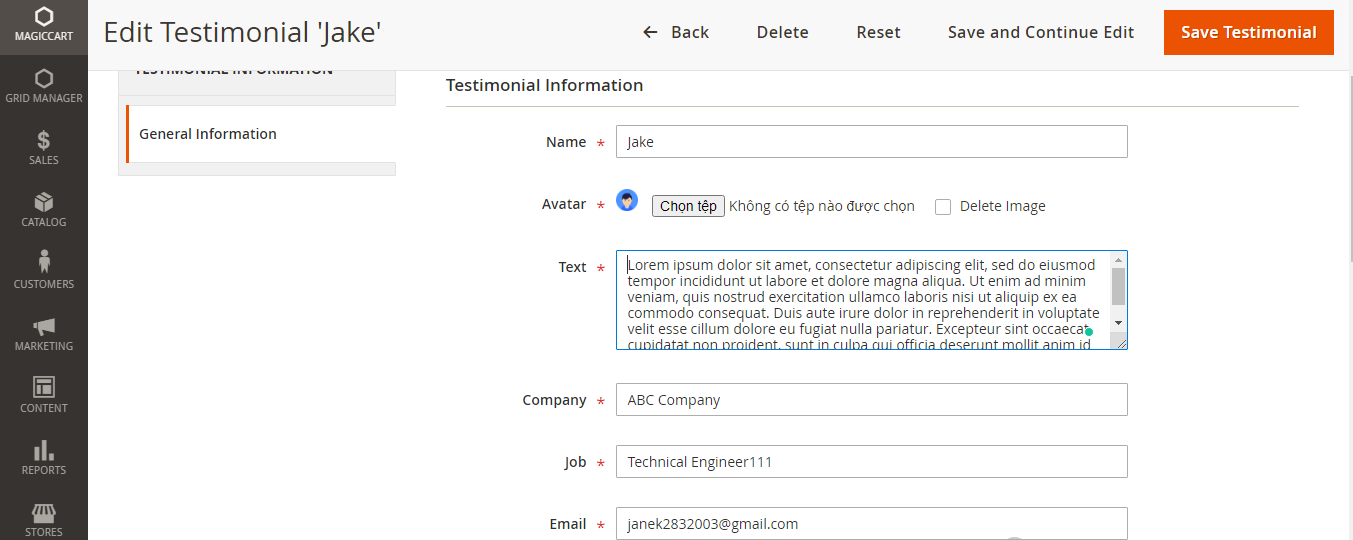
Task: Select the General Information tab
Action: pos(208,134)
